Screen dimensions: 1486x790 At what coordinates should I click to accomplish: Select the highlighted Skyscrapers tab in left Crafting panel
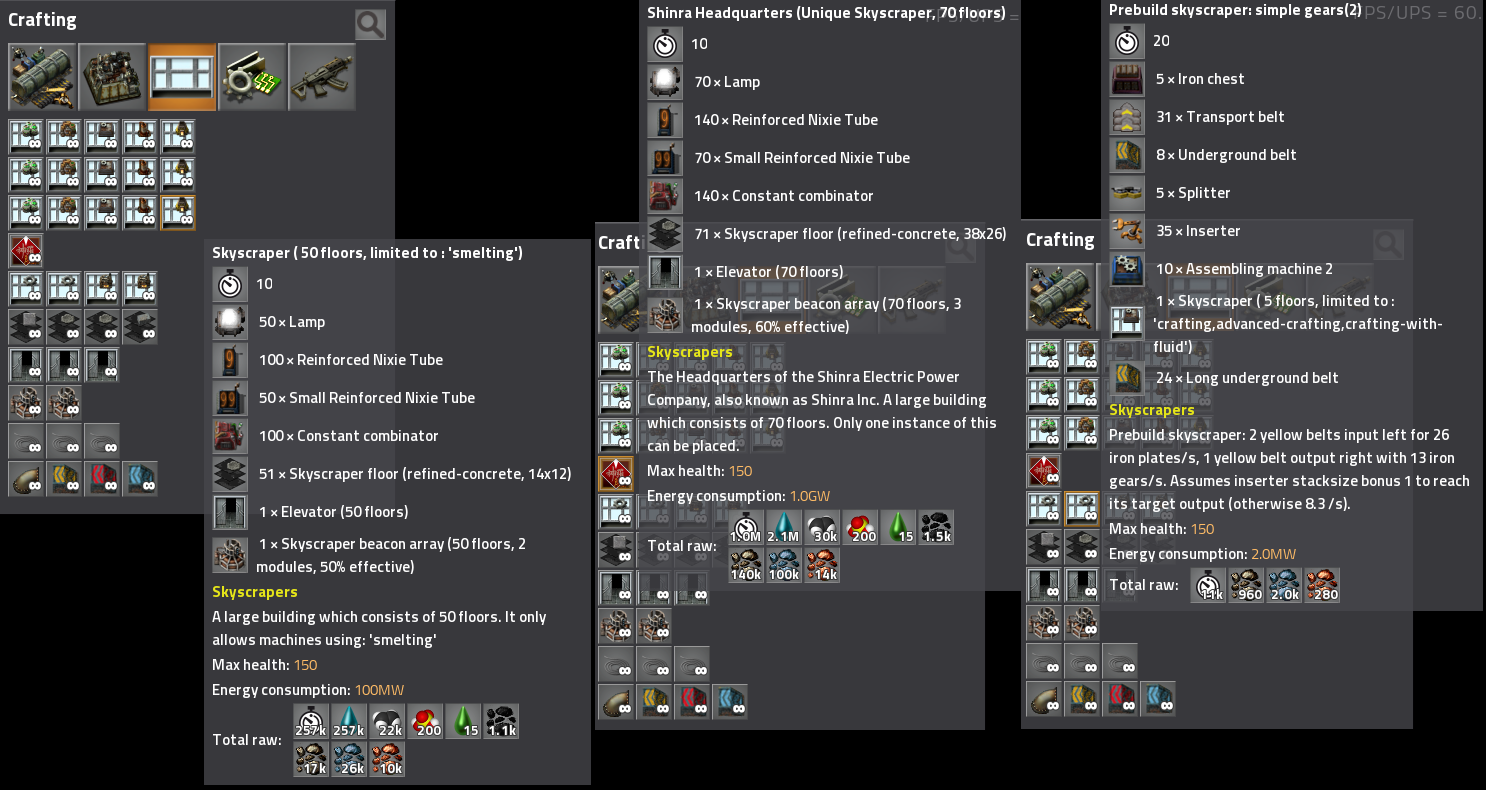pyautogui.click(x=182, y=77)
